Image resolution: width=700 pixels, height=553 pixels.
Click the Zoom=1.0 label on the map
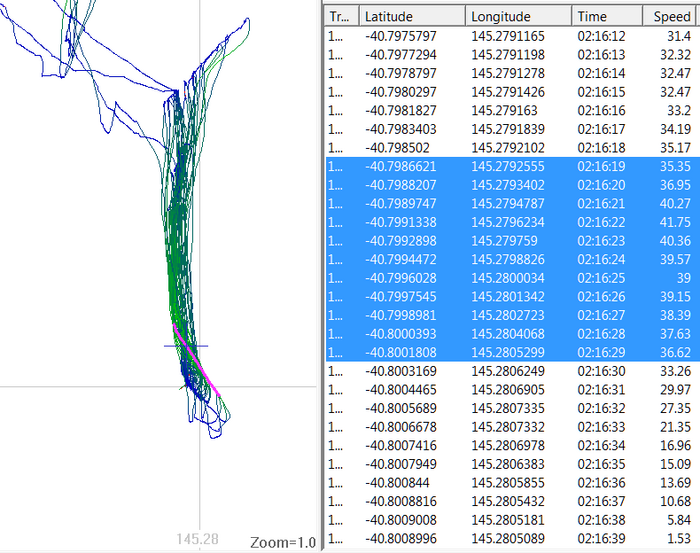281,542
